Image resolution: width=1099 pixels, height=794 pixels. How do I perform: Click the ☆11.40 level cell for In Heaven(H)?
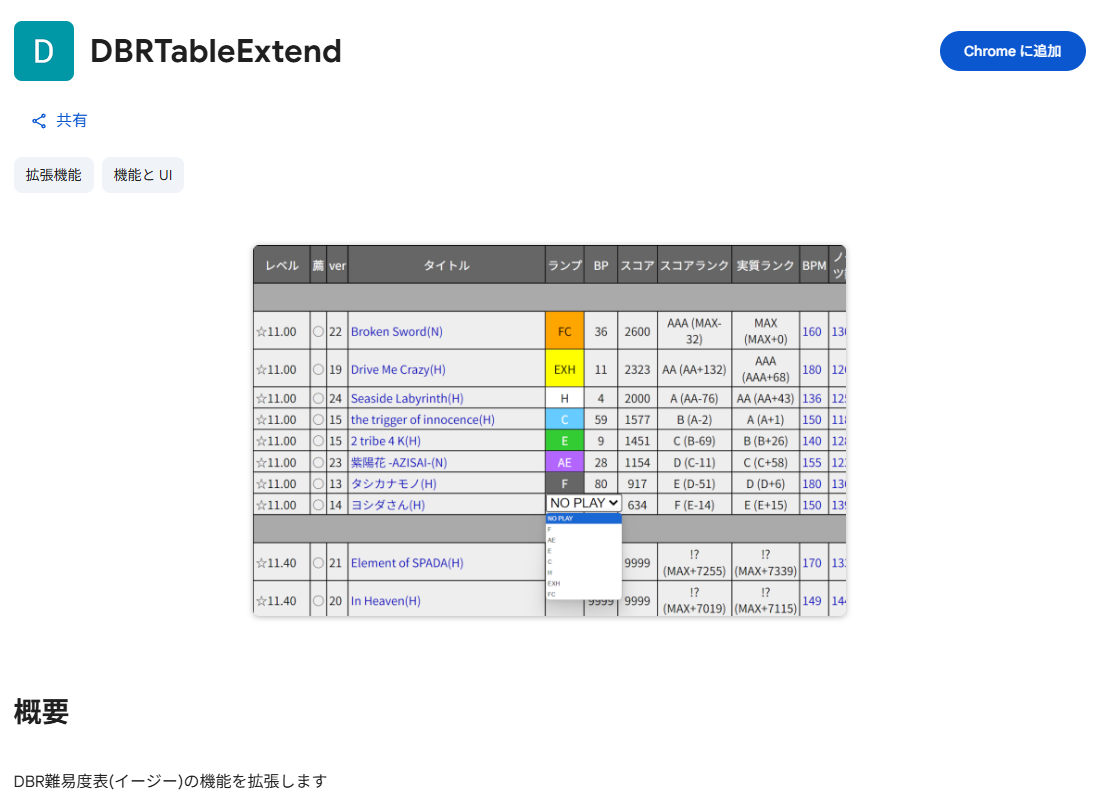click(282, 601)
